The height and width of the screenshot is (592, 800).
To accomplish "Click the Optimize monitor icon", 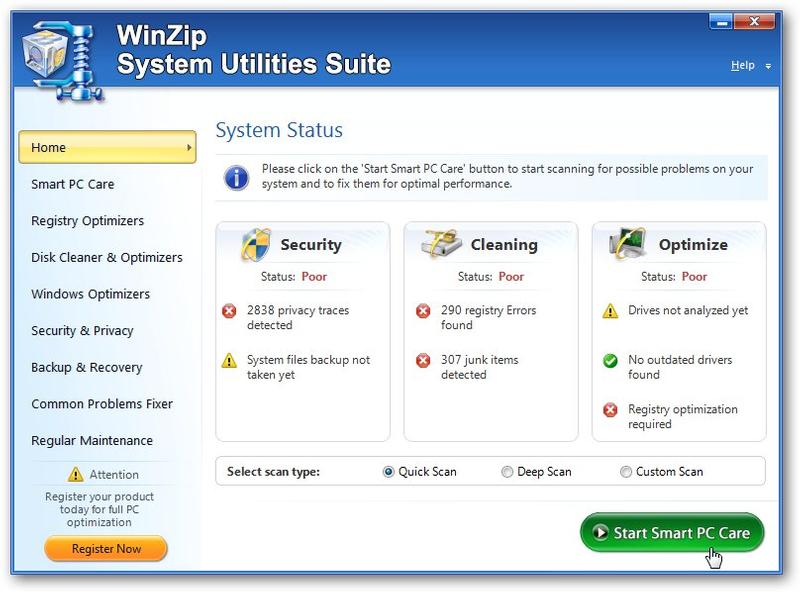I will [x=627, y=243].
